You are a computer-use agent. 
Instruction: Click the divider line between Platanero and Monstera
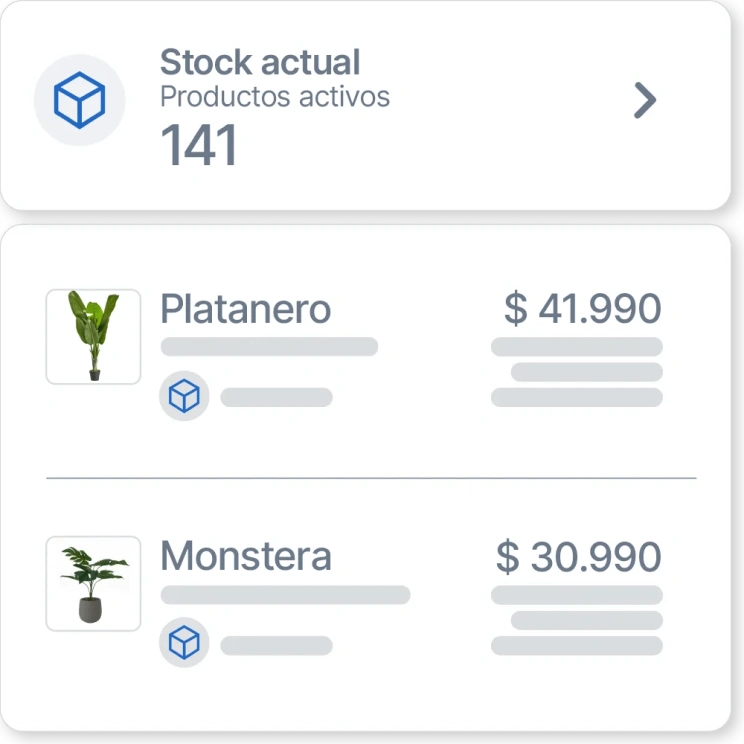pyautogui.click(x=371, y=478)
